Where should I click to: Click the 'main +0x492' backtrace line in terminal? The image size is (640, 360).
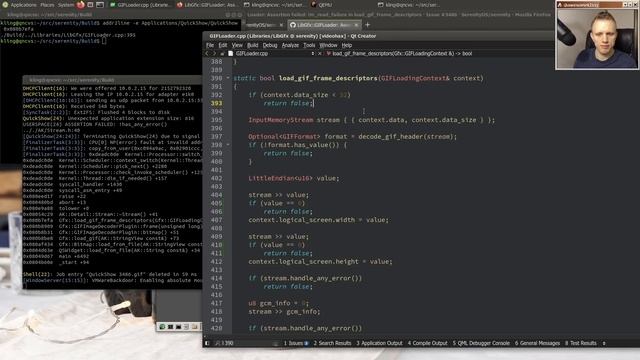tap(56, 256)
